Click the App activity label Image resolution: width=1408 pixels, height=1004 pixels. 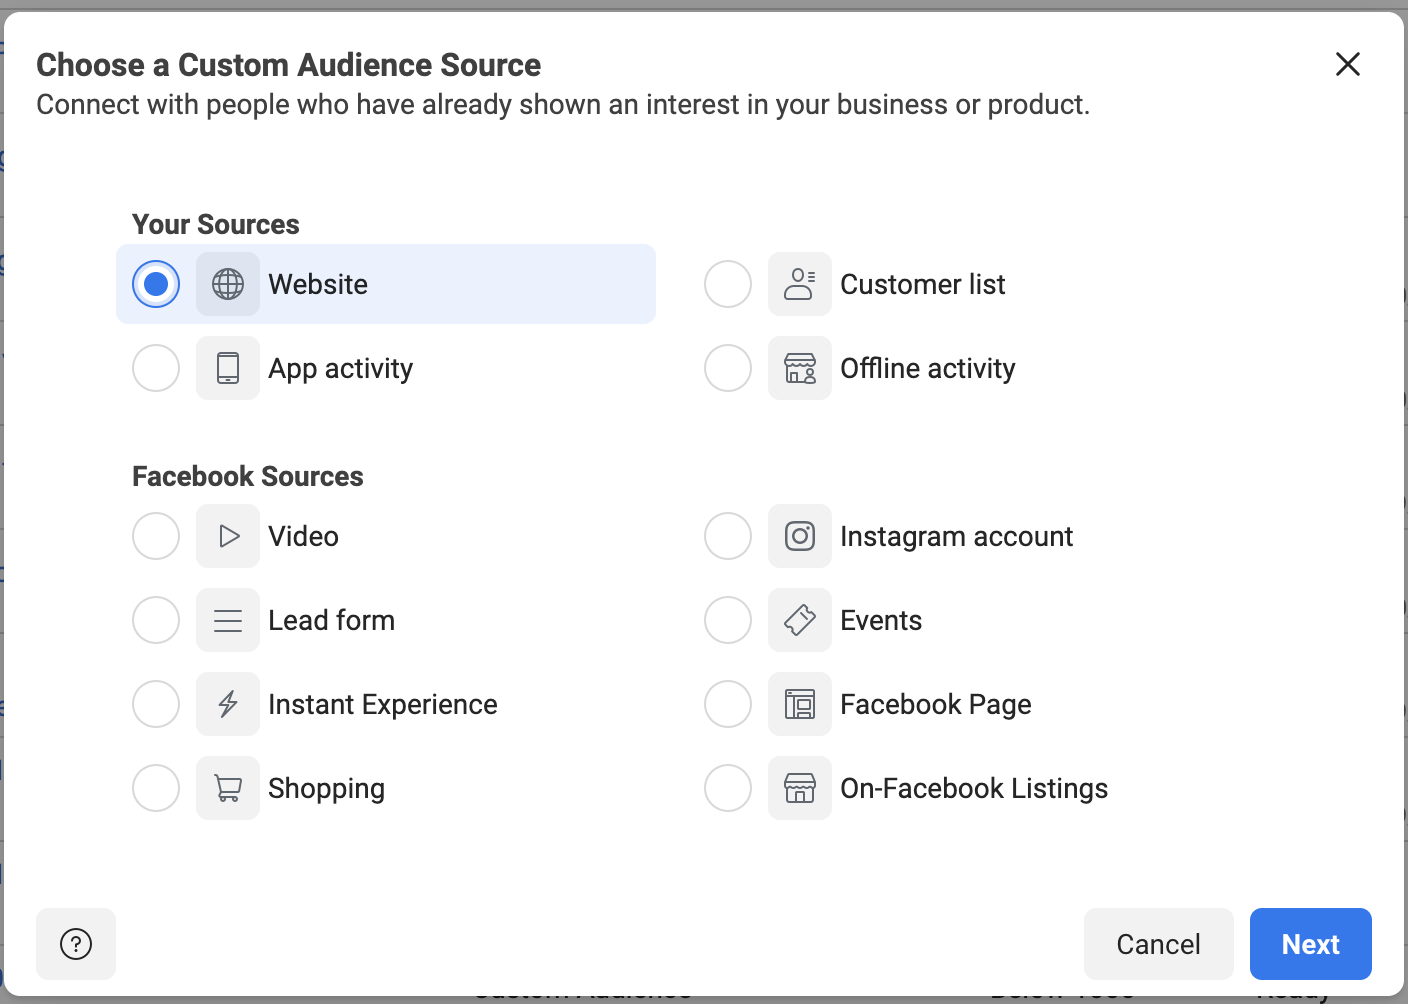click(340, 369)
